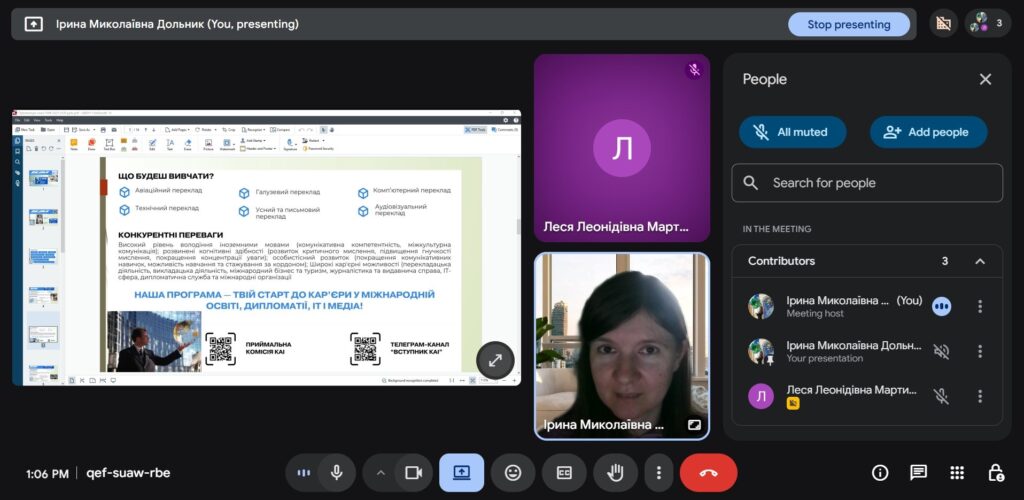
Task: Open the chat panel icon
Action: (918, 473)
